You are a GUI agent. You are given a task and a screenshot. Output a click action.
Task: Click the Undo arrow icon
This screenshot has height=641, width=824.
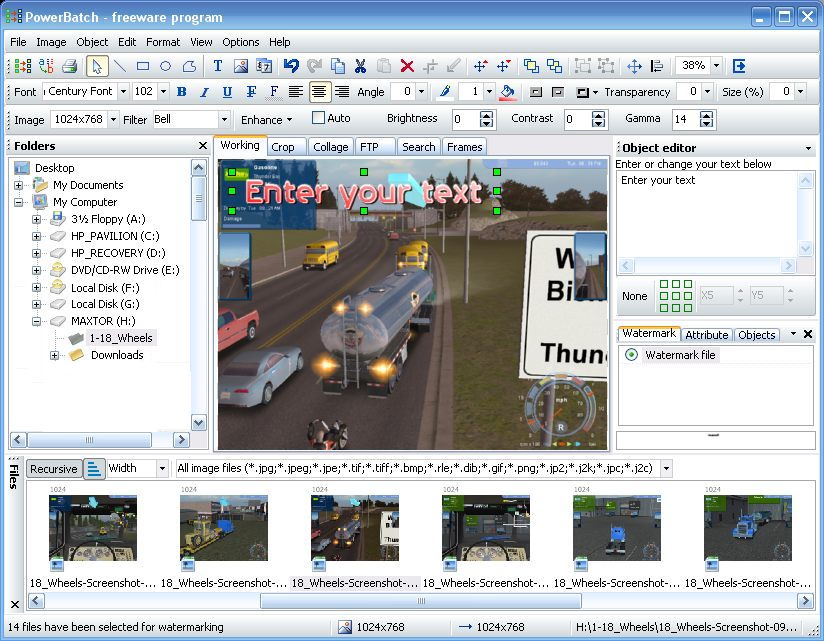pyautogui.click(x=291, y=66)
